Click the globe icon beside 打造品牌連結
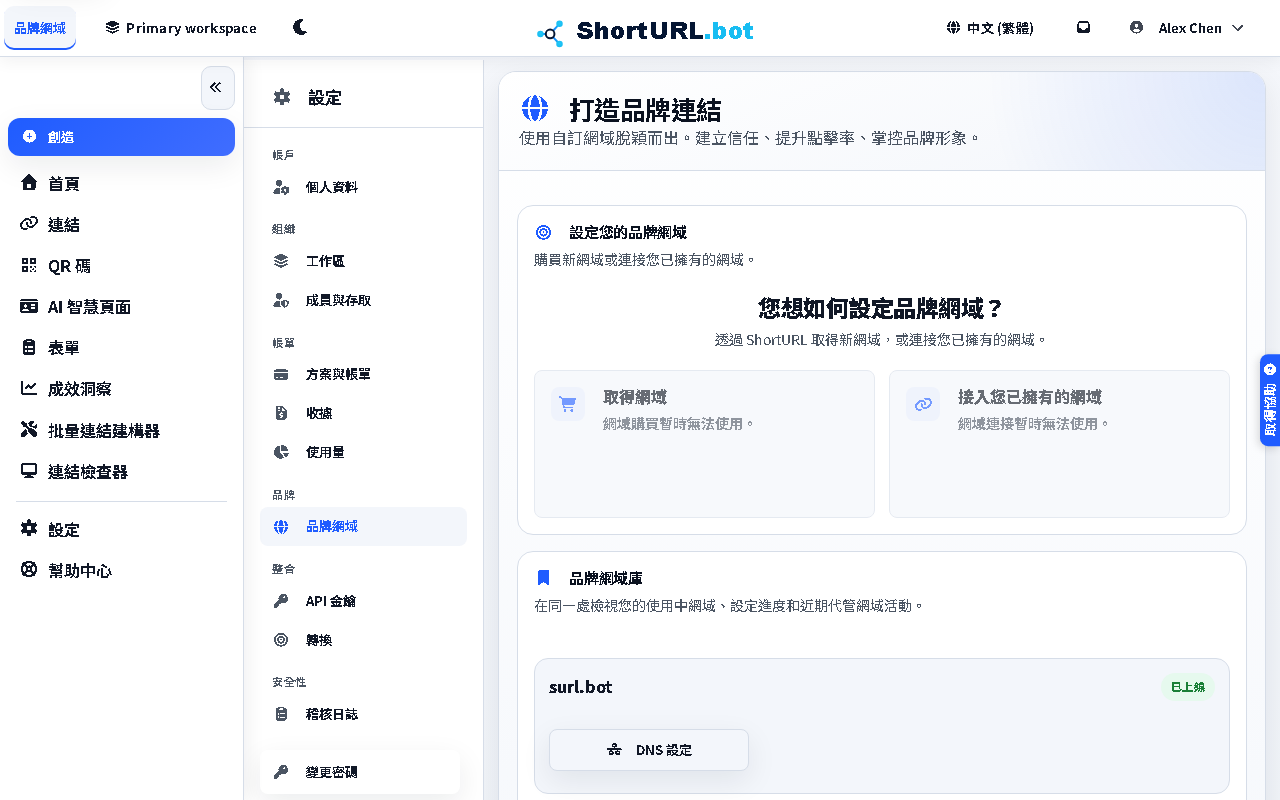Image resolution: width=1280 pixels, height=800 pixels. 535,108
